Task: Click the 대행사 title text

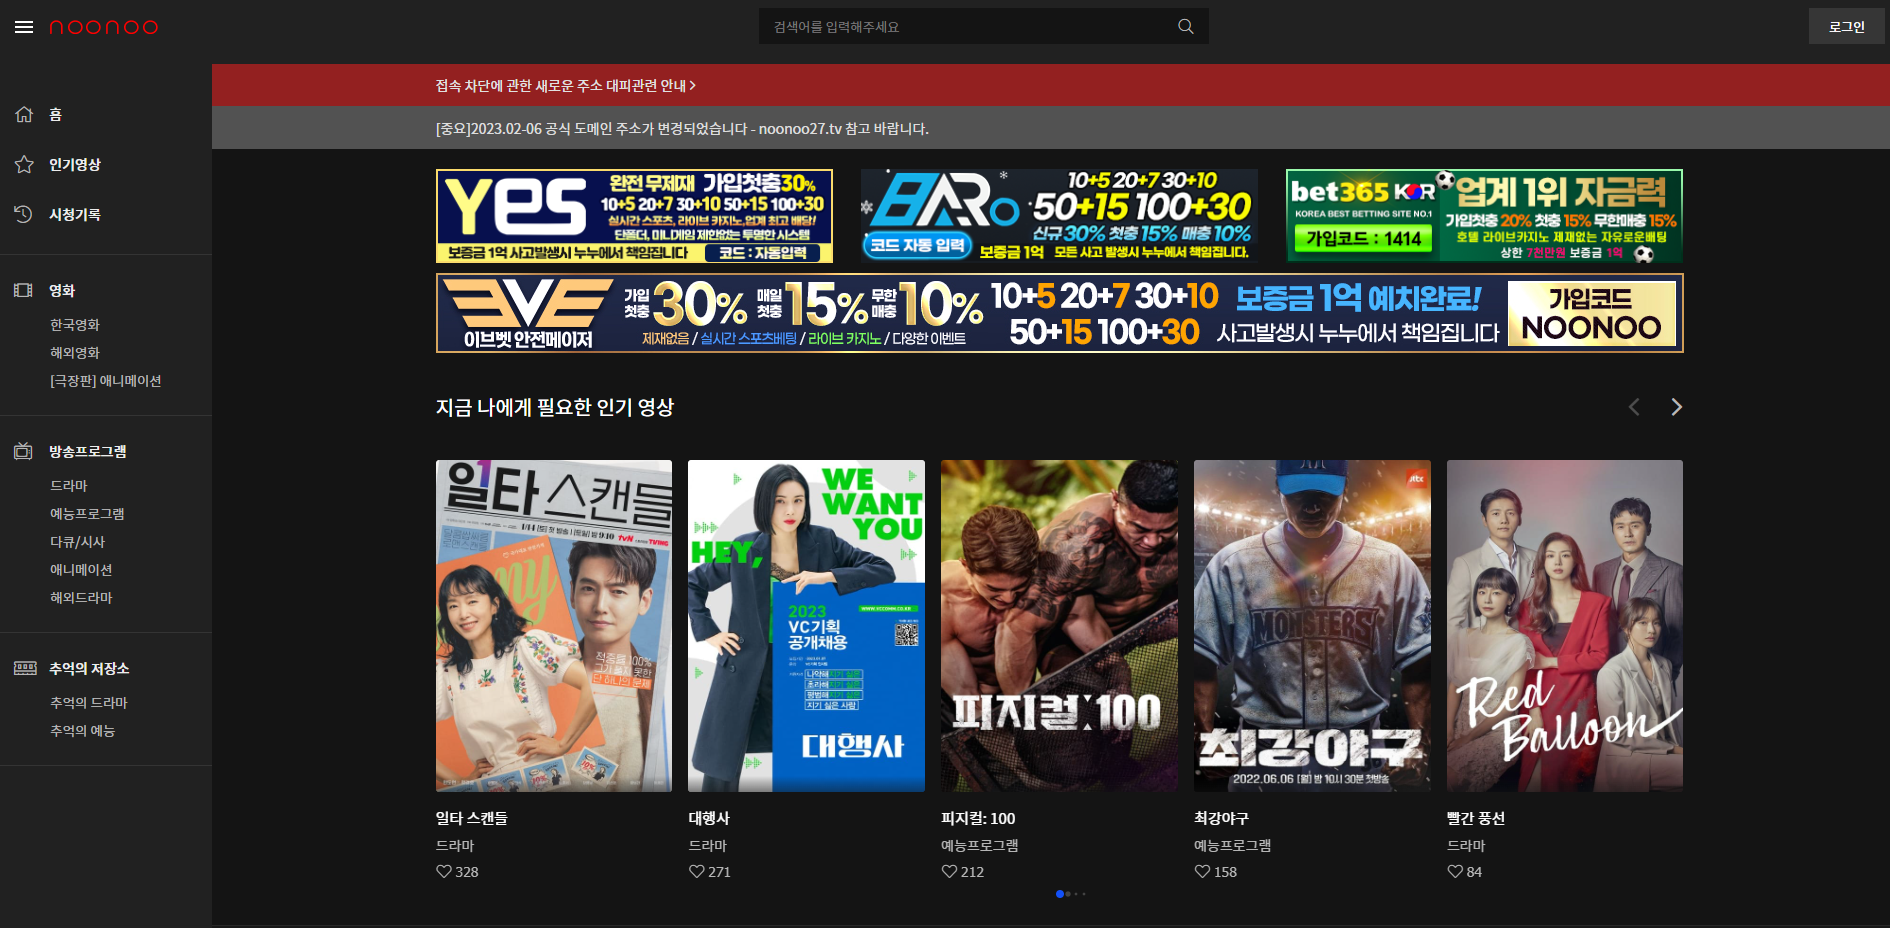Action: pyautogui.click(x=709, y=818)
